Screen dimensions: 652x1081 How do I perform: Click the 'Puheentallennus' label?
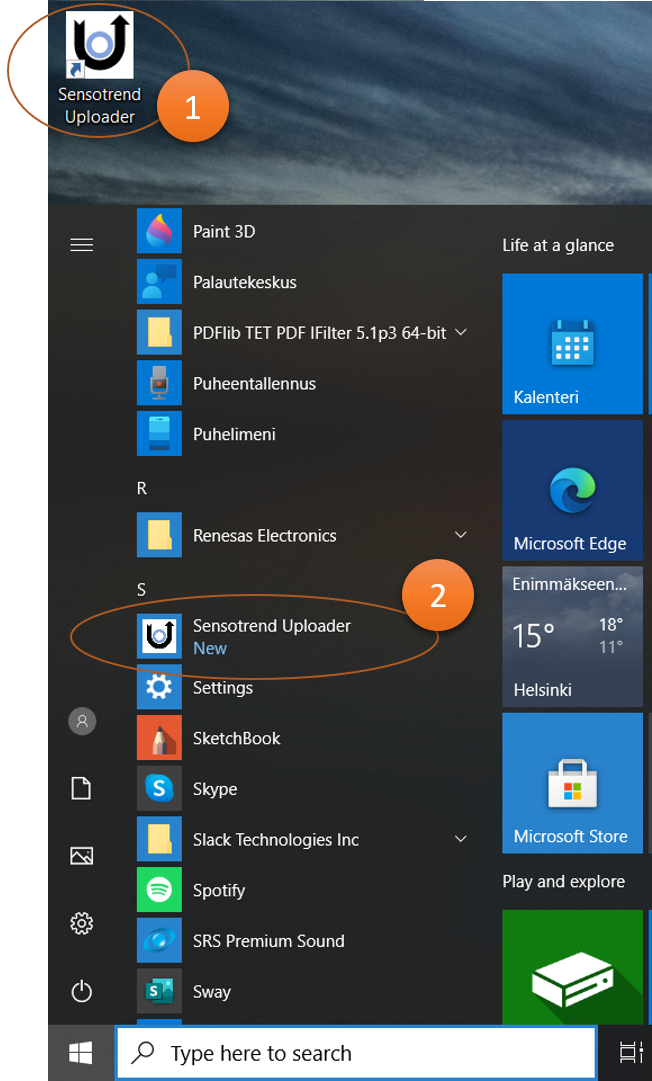tap(254, 384)
